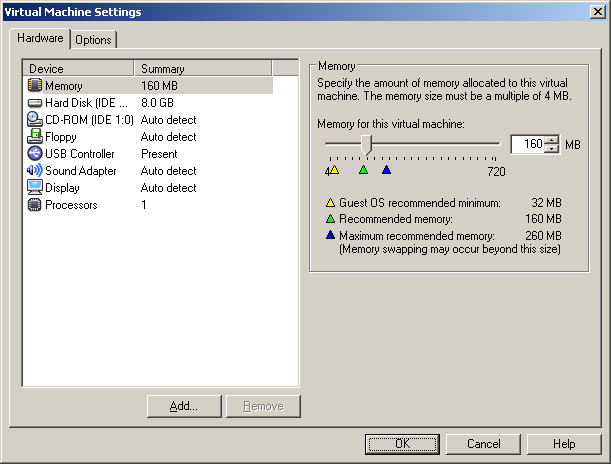611x464 pixels.
Task: Click the Summary column header
Action: point(203,68)
